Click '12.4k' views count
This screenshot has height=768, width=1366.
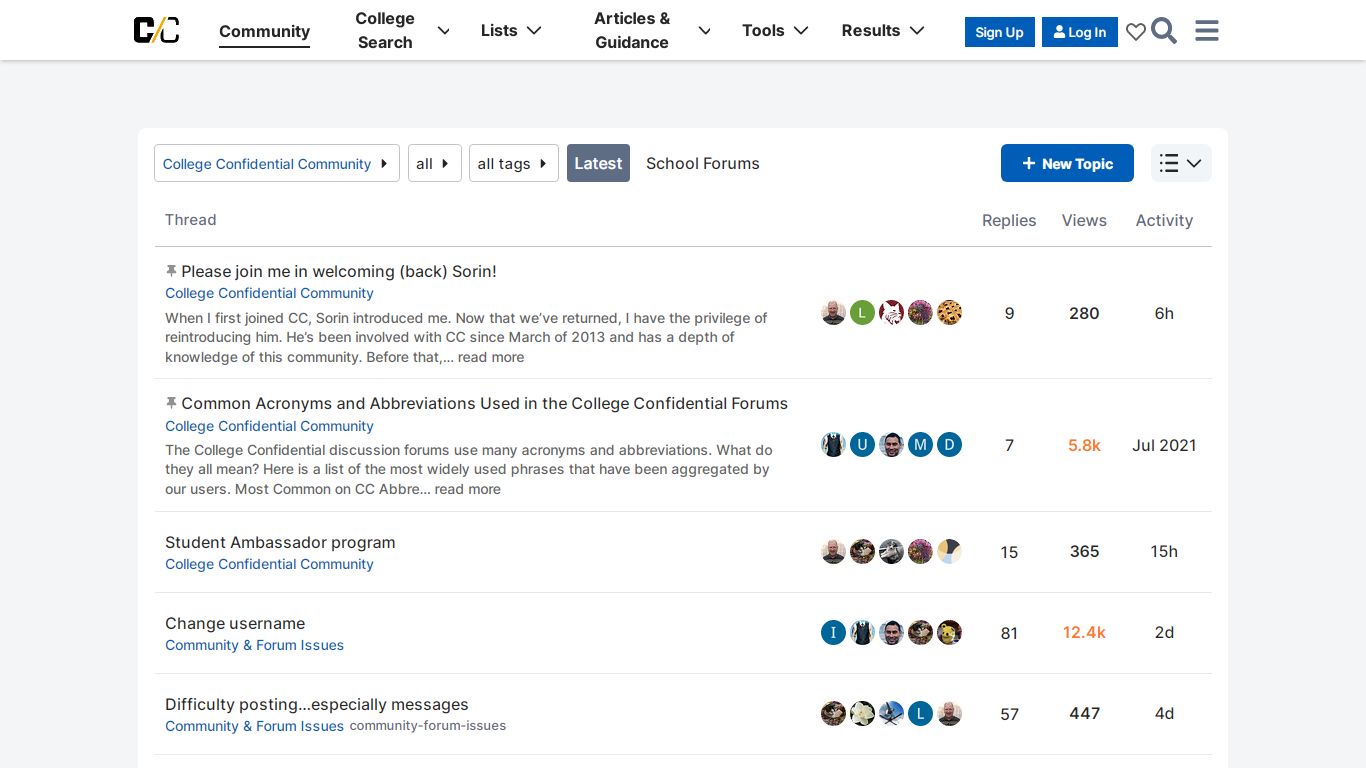pos(1084,632)
